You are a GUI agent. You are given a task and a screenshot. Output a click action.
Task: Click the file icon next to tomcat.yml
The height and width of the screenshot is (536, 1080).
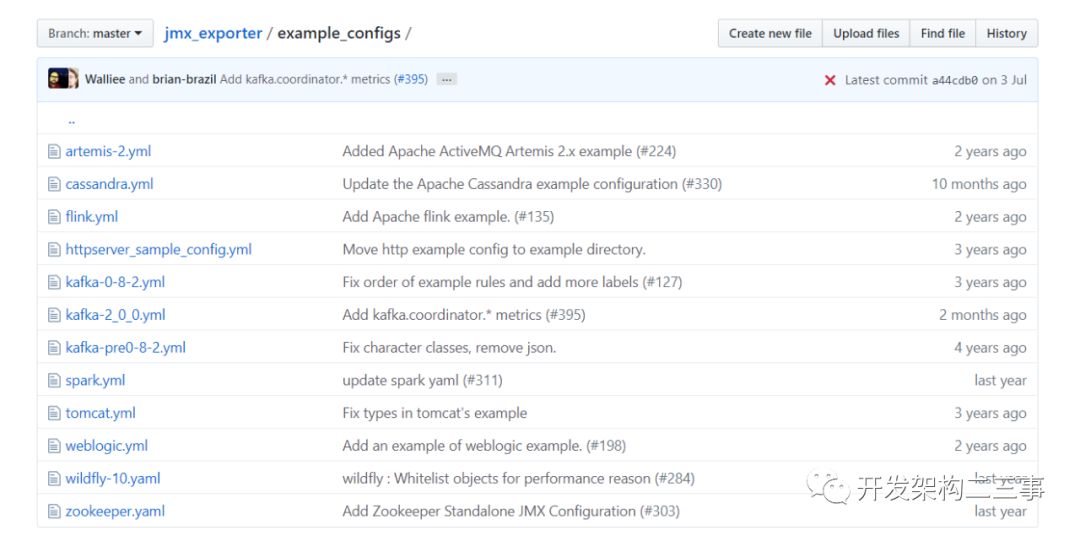(55, 413)
